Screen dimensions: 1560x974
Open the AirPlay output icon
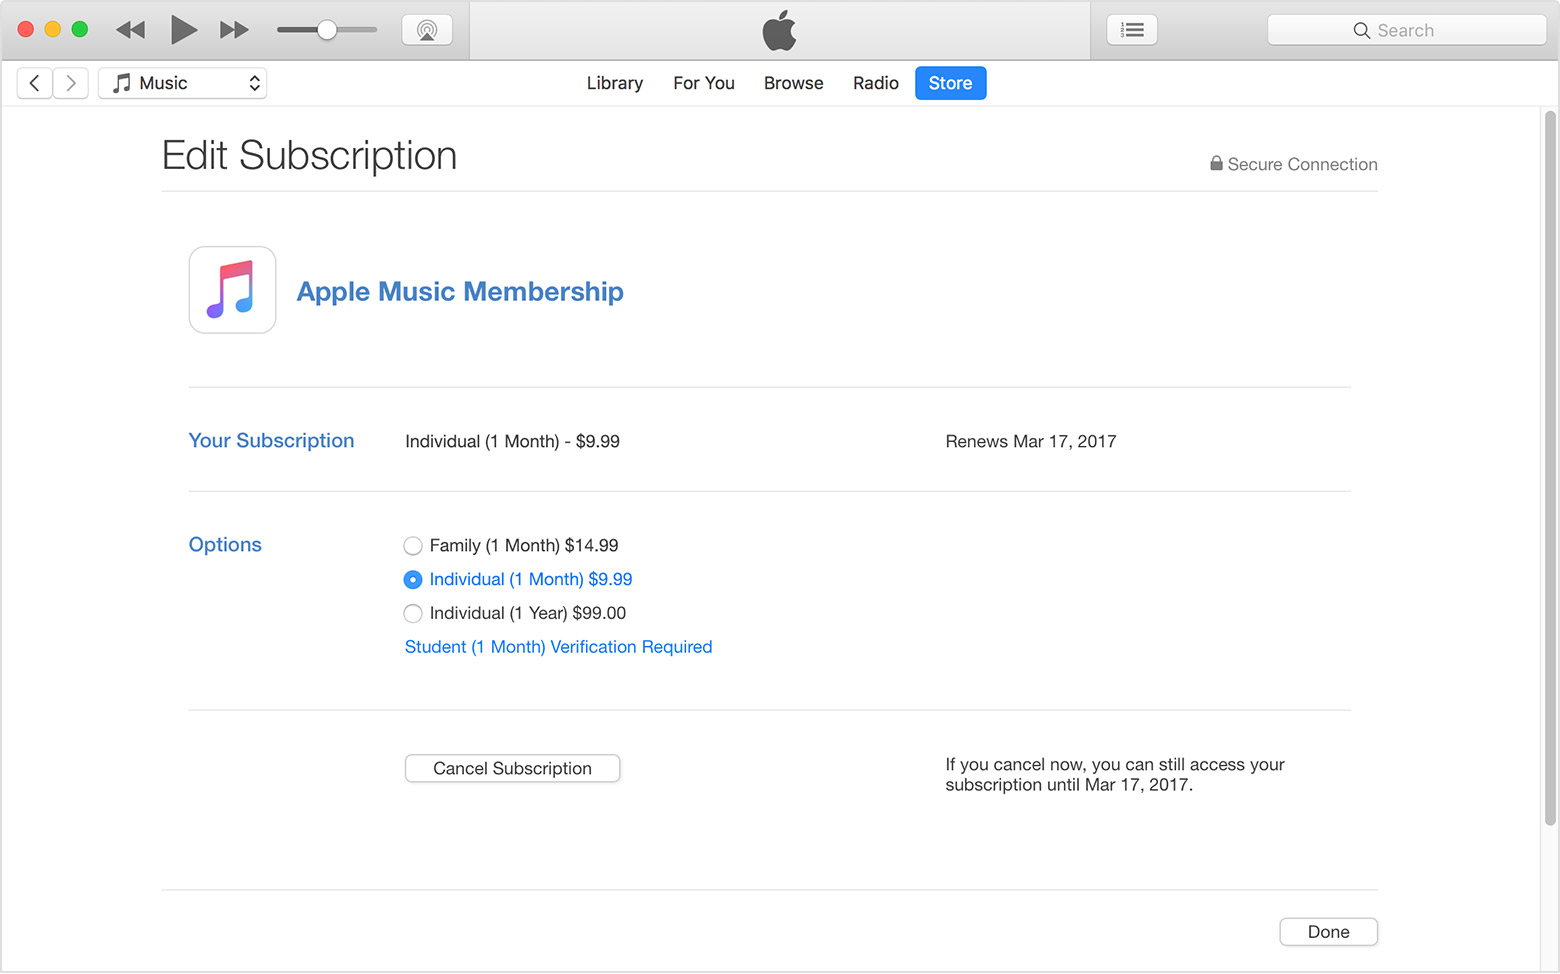click(427, 30)
